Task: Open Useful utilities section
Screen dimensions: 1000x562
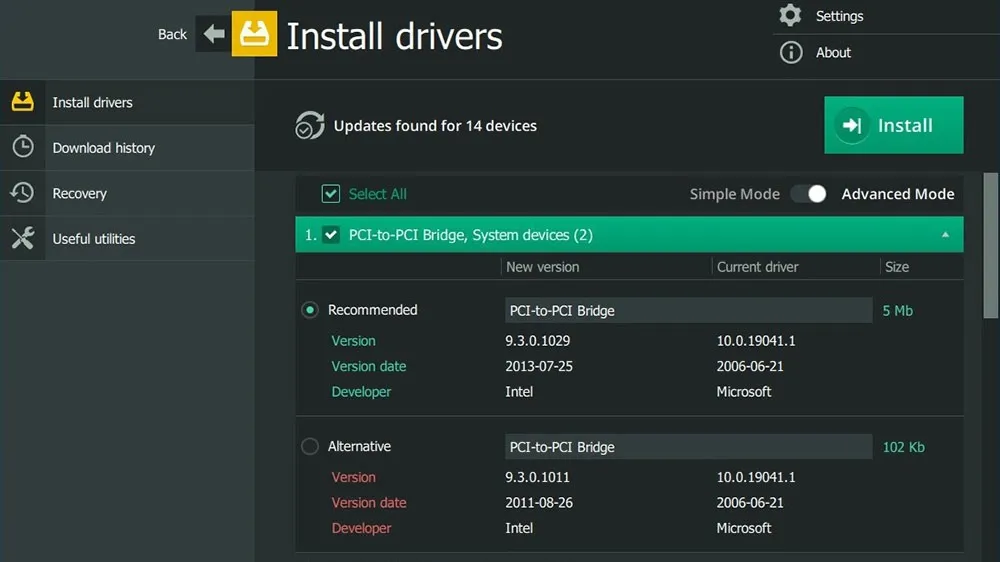Action: tap(127, 239)
